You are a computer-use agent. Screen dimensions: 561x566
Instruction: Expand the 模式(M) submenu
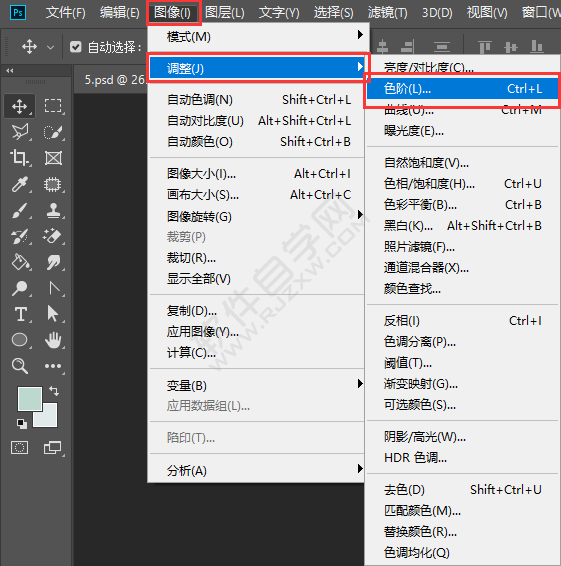(x=258, y=36)
